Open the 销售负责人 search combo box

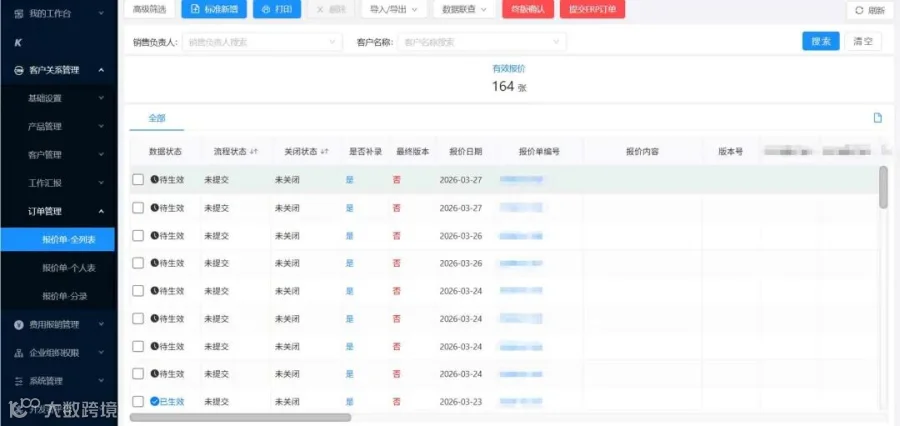(262, 42)
